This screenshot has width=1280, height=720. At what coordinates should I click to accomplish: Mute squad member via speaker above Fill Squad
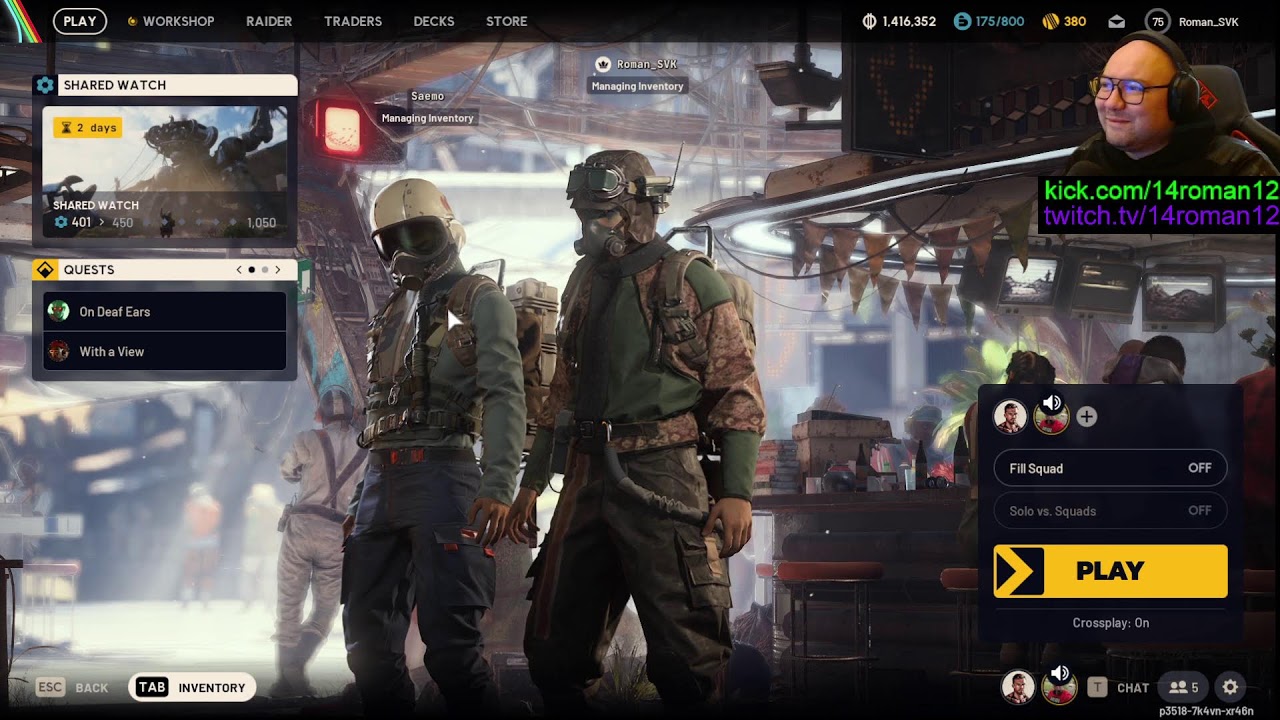1052,403
